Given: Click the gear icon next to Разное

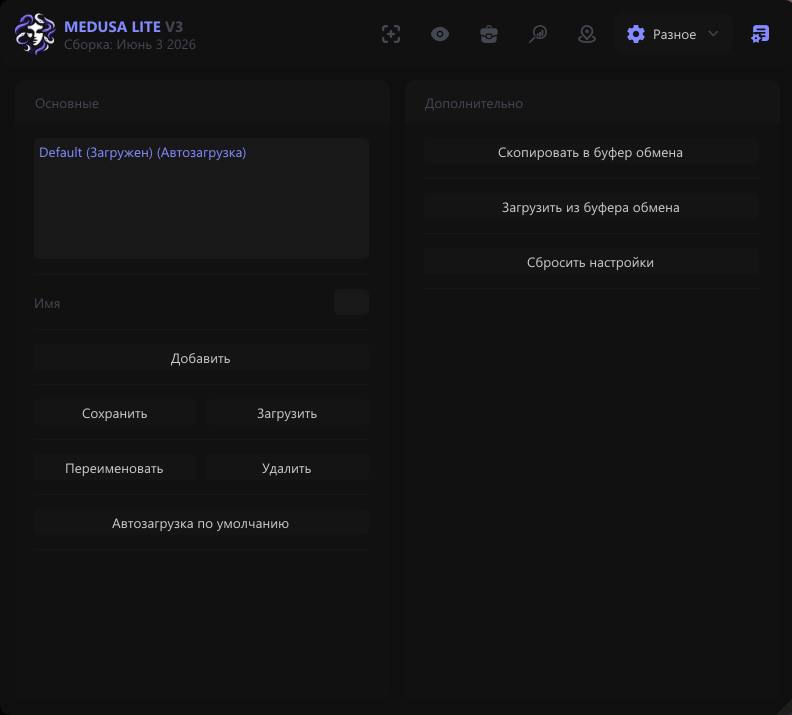Looking at the screenshot, I should (x=635, y=34).
